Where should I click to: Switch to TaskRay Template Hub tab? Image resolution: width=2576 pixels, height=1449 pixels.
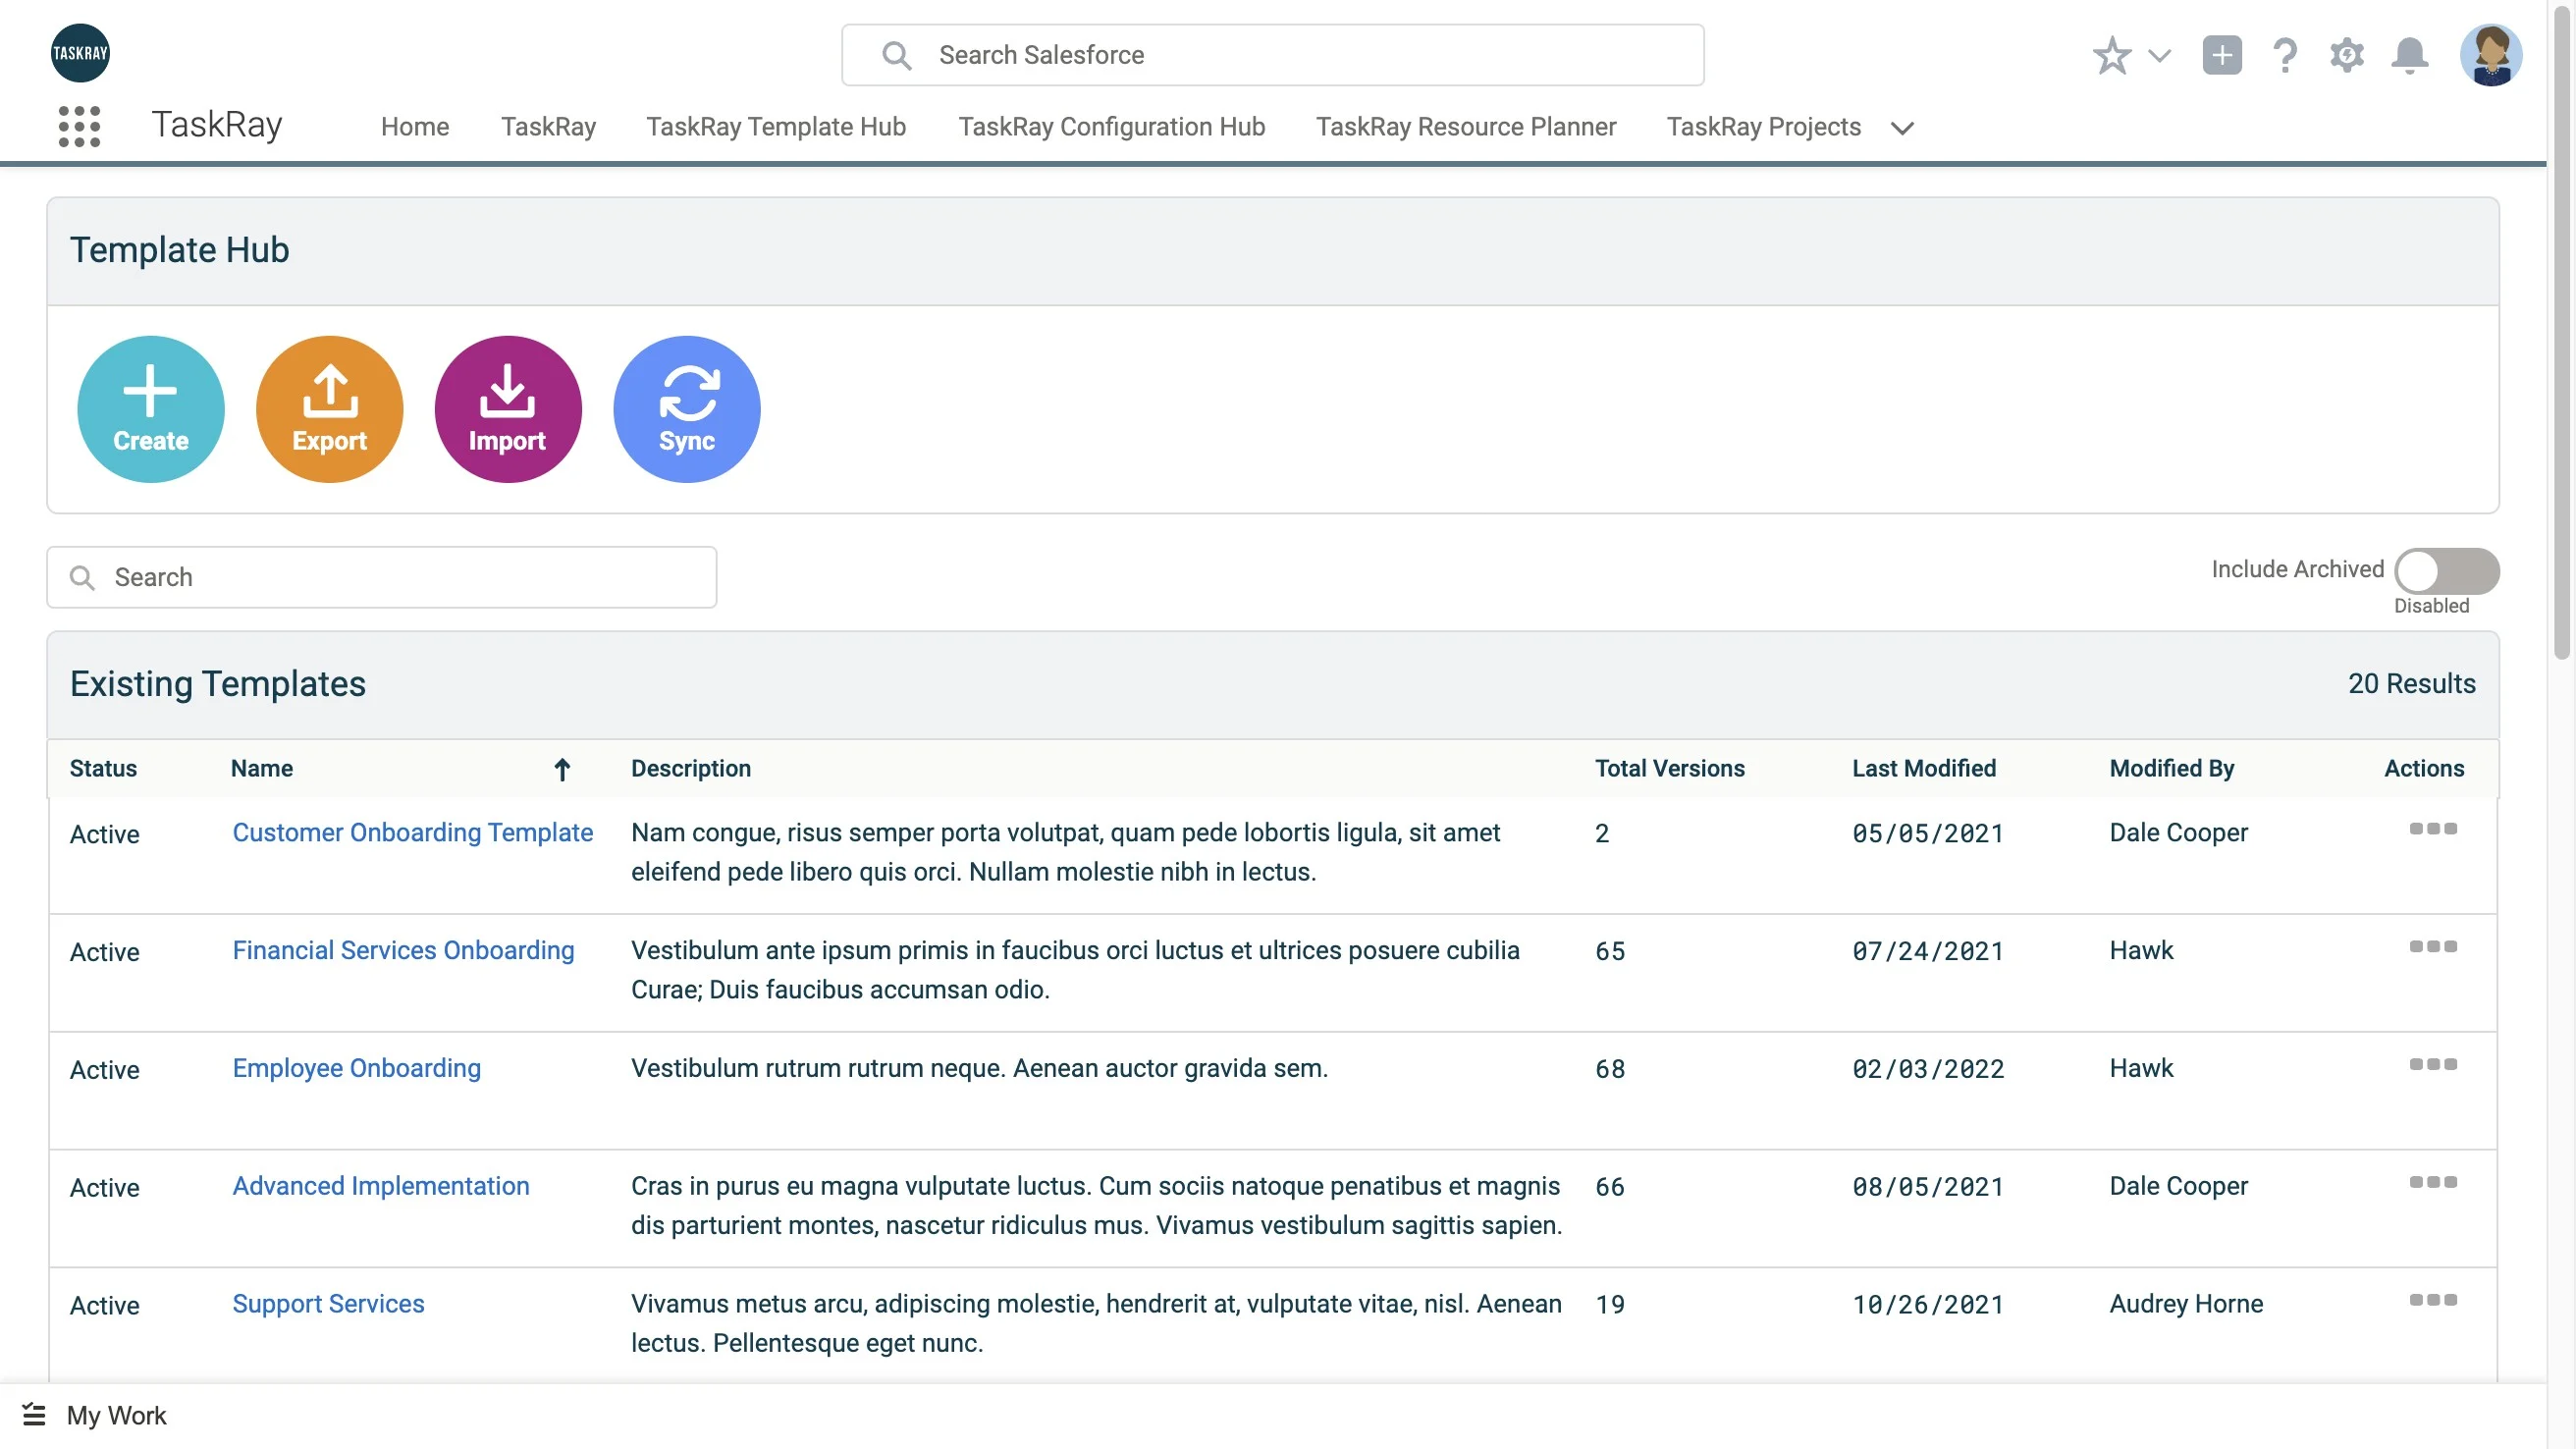[x=776, y=127]
